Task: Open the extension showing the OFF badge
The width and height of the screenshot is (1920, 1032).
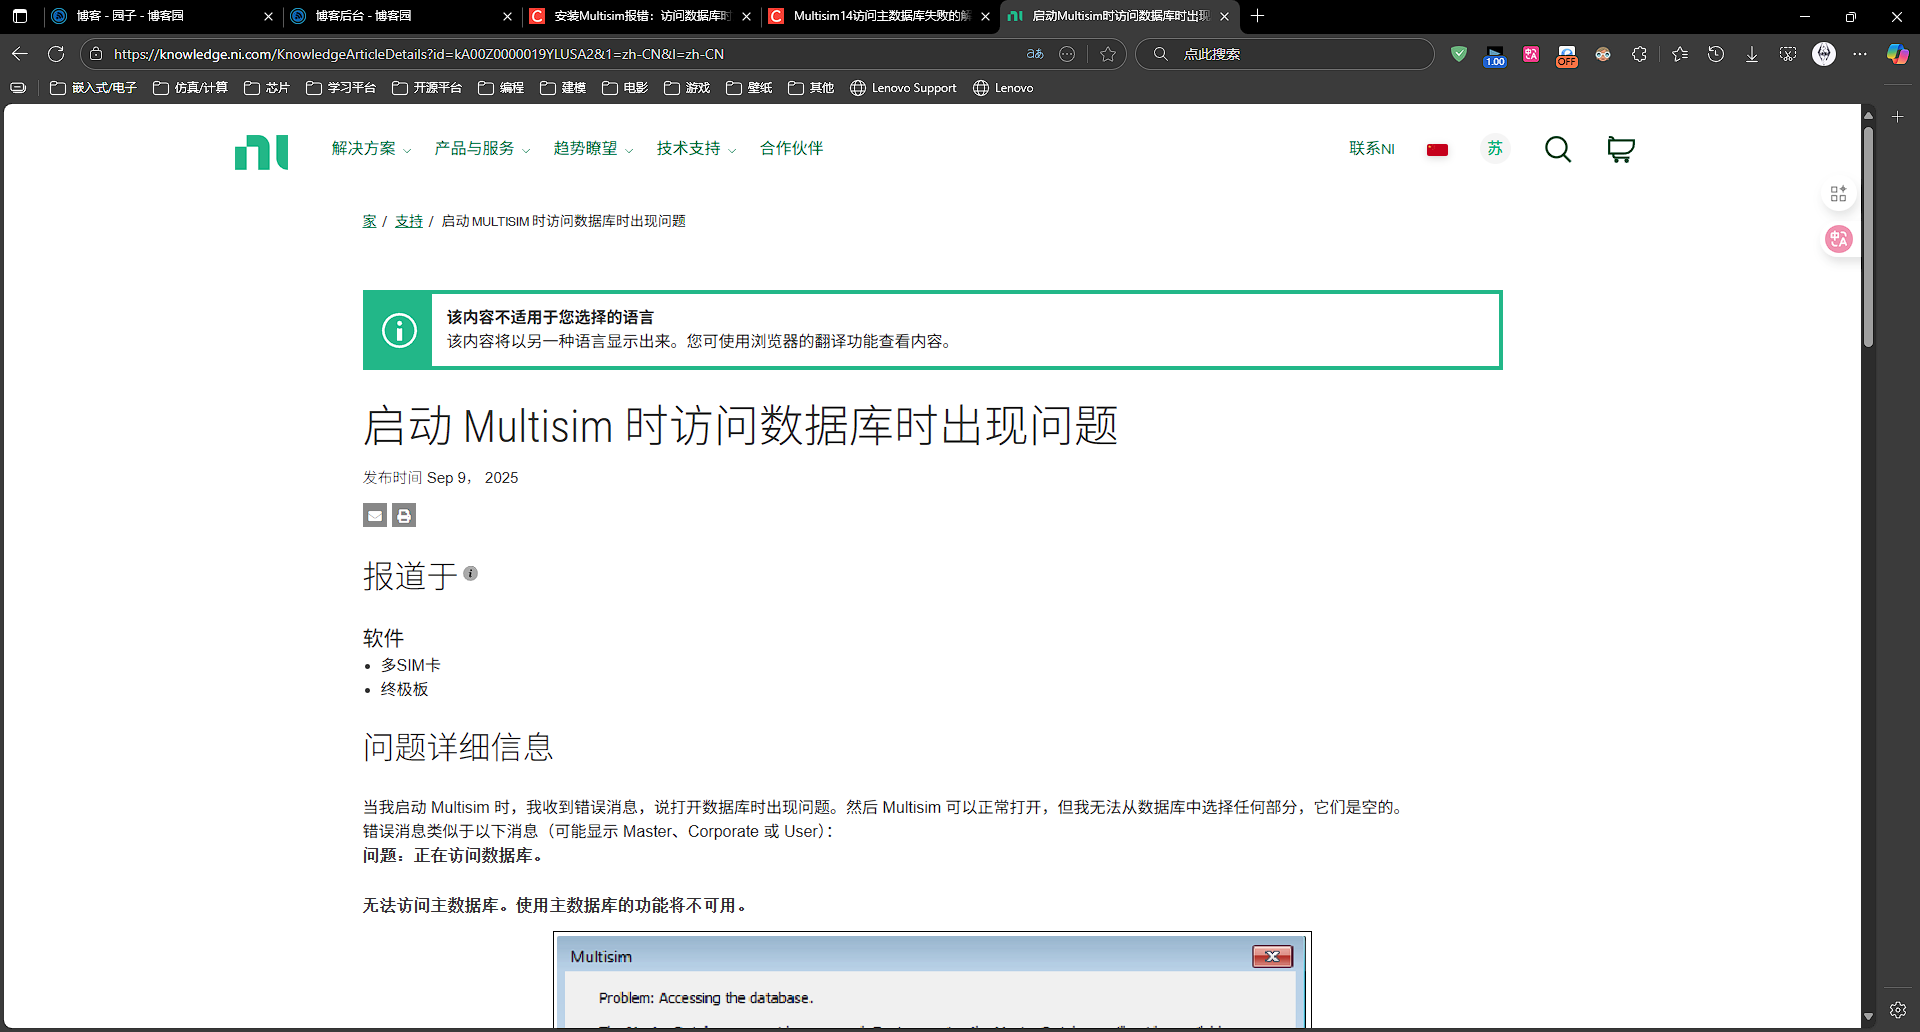Action: 1567,55
